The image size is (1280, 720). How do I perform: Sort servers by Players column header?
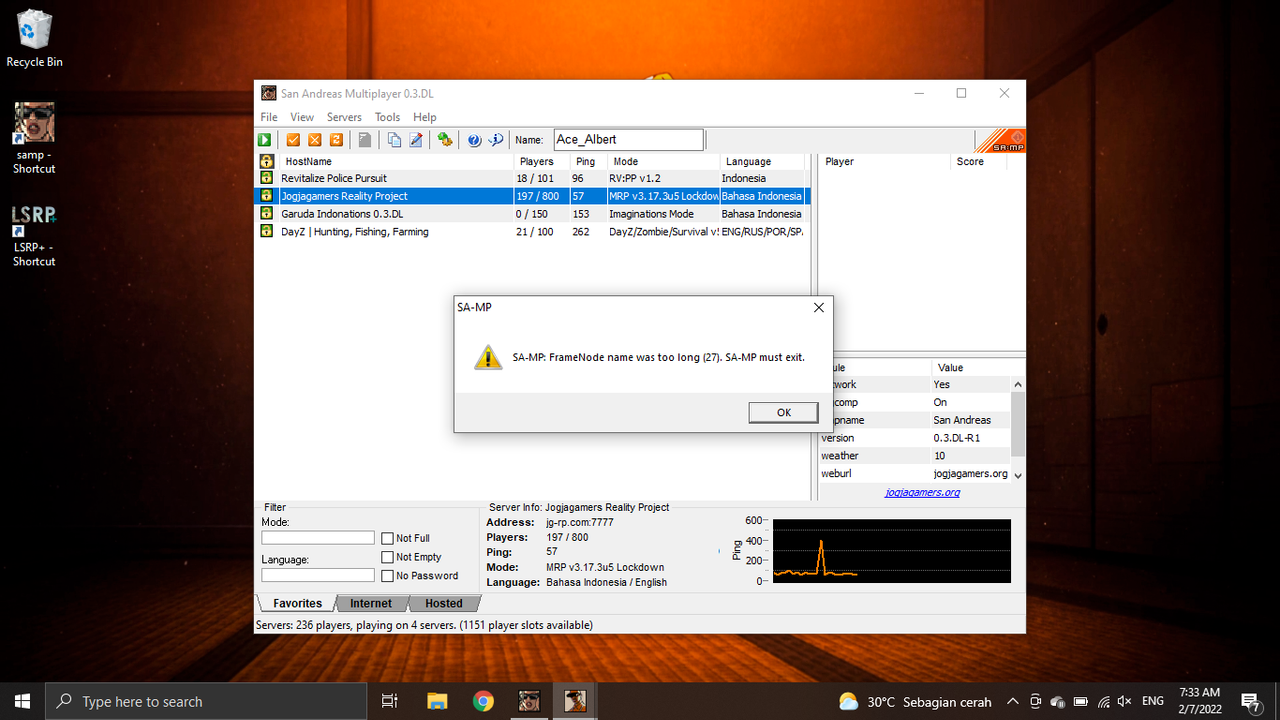pos(542,161)
